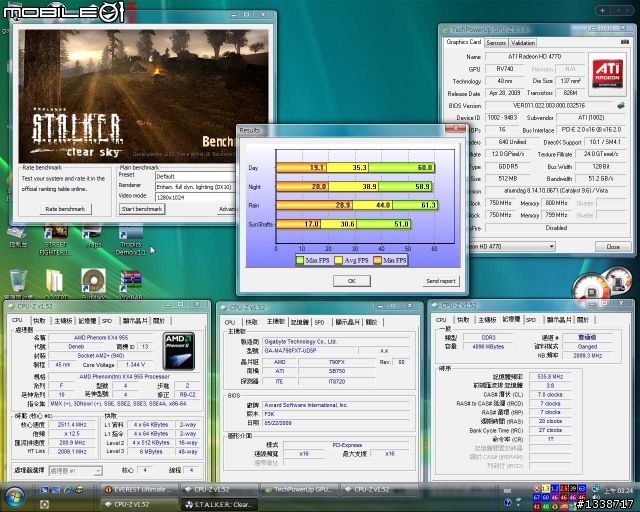Click the orange Min FPS legend swatch
The width and height of the screenshot is (640, 512).
point(377,260)
